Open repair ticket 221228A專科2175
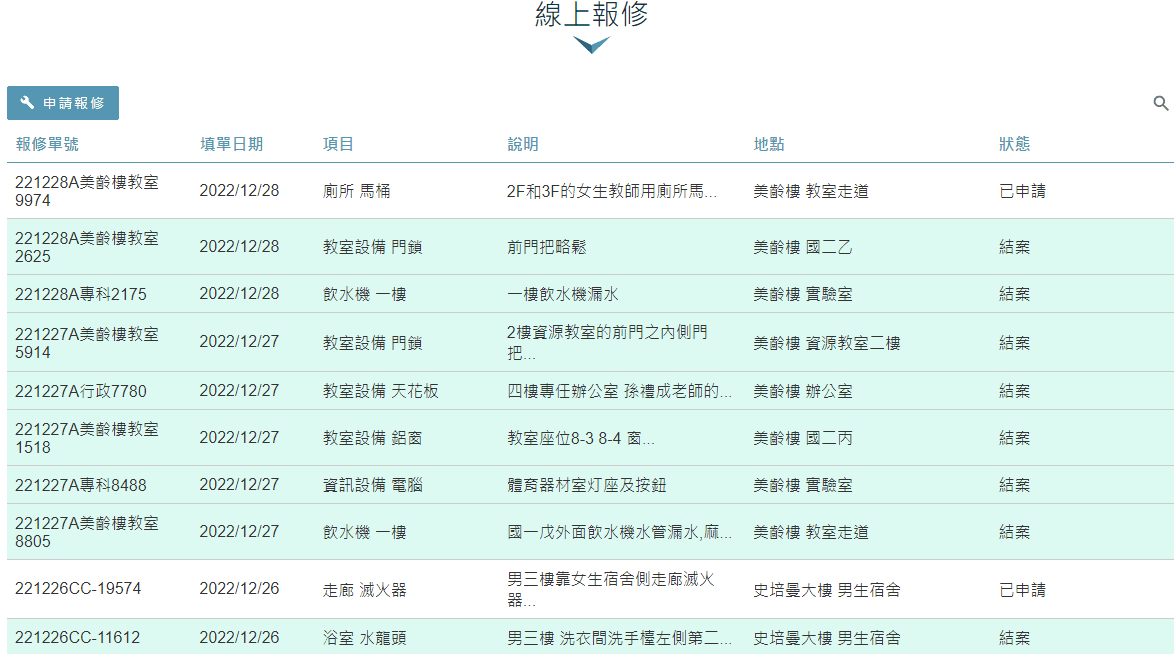1174x654 pixels. click(81, 294)
